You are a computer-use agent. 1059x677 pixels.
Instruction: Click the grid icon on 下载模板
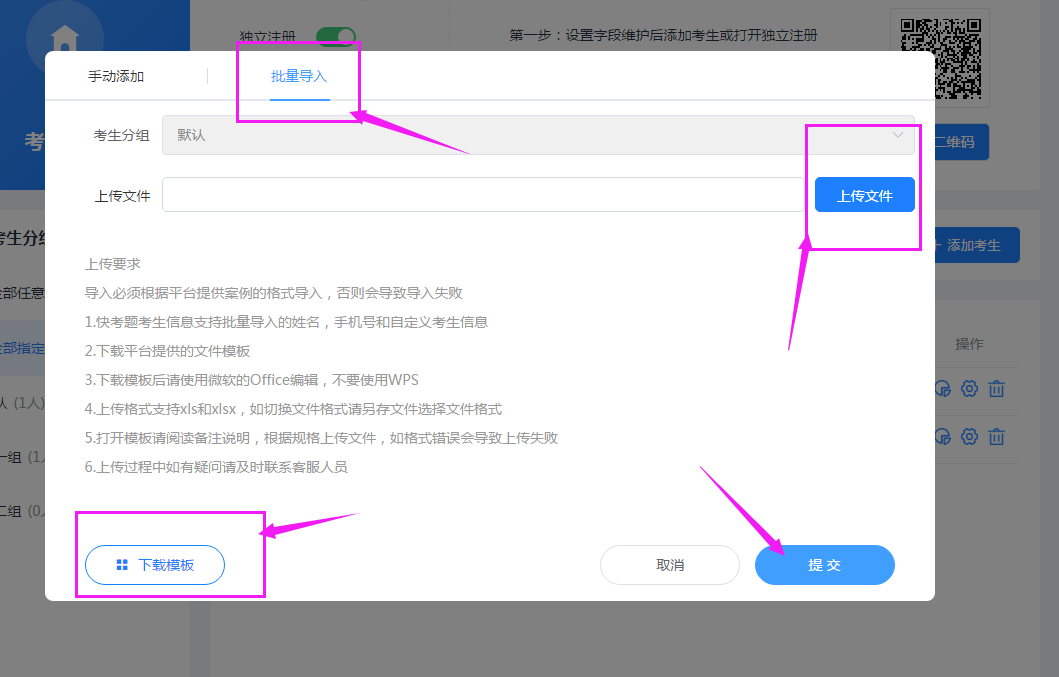pos(122,565)
